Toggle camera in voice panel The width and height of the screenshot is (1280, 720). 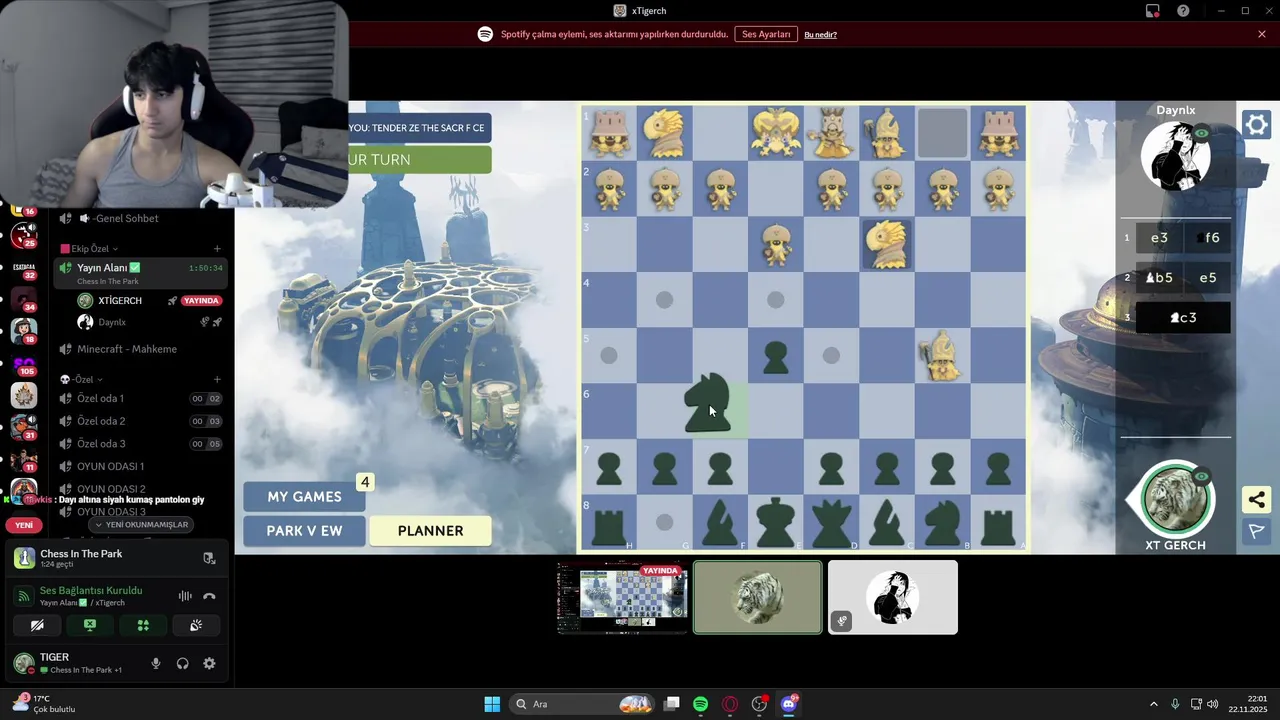[37, 625]
